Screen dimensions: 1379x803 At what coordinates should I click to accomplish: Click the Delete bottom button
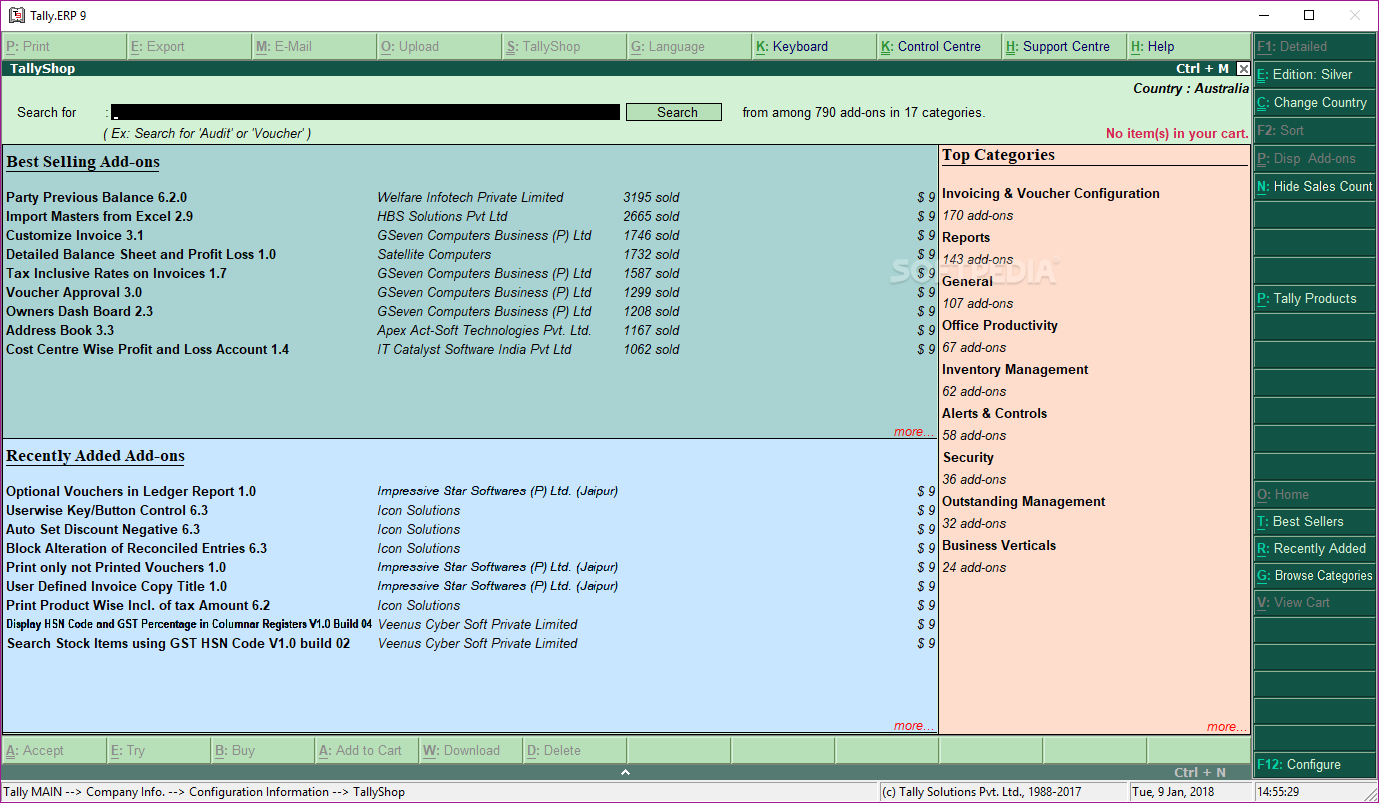pos(574,750)
